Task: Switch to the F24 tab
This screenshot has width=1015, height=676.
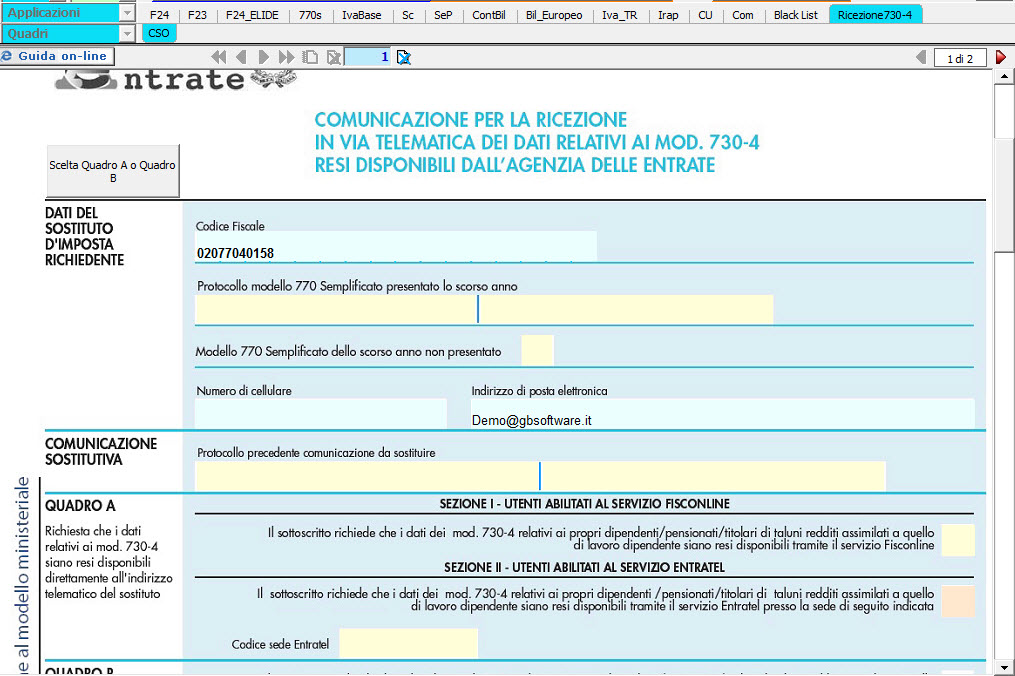Action: pyautogui.click(x=159, y=15)
